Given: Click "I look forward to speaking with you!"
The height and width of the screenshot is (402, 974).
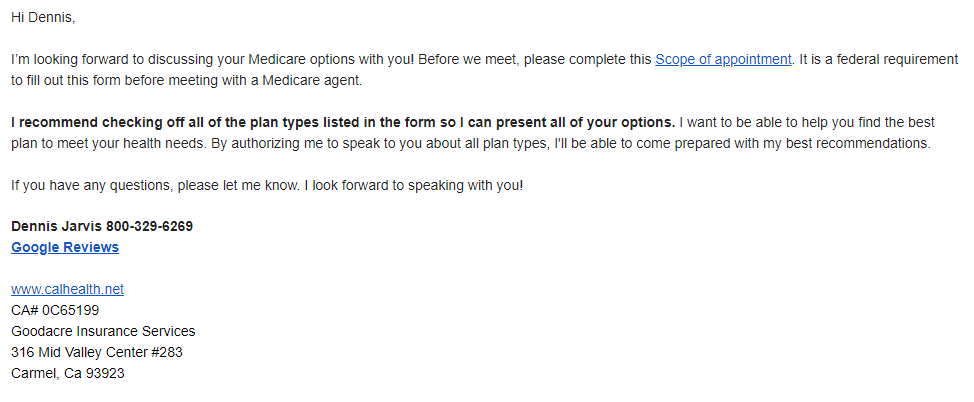Looking at the screenshot, I should 414,185.
